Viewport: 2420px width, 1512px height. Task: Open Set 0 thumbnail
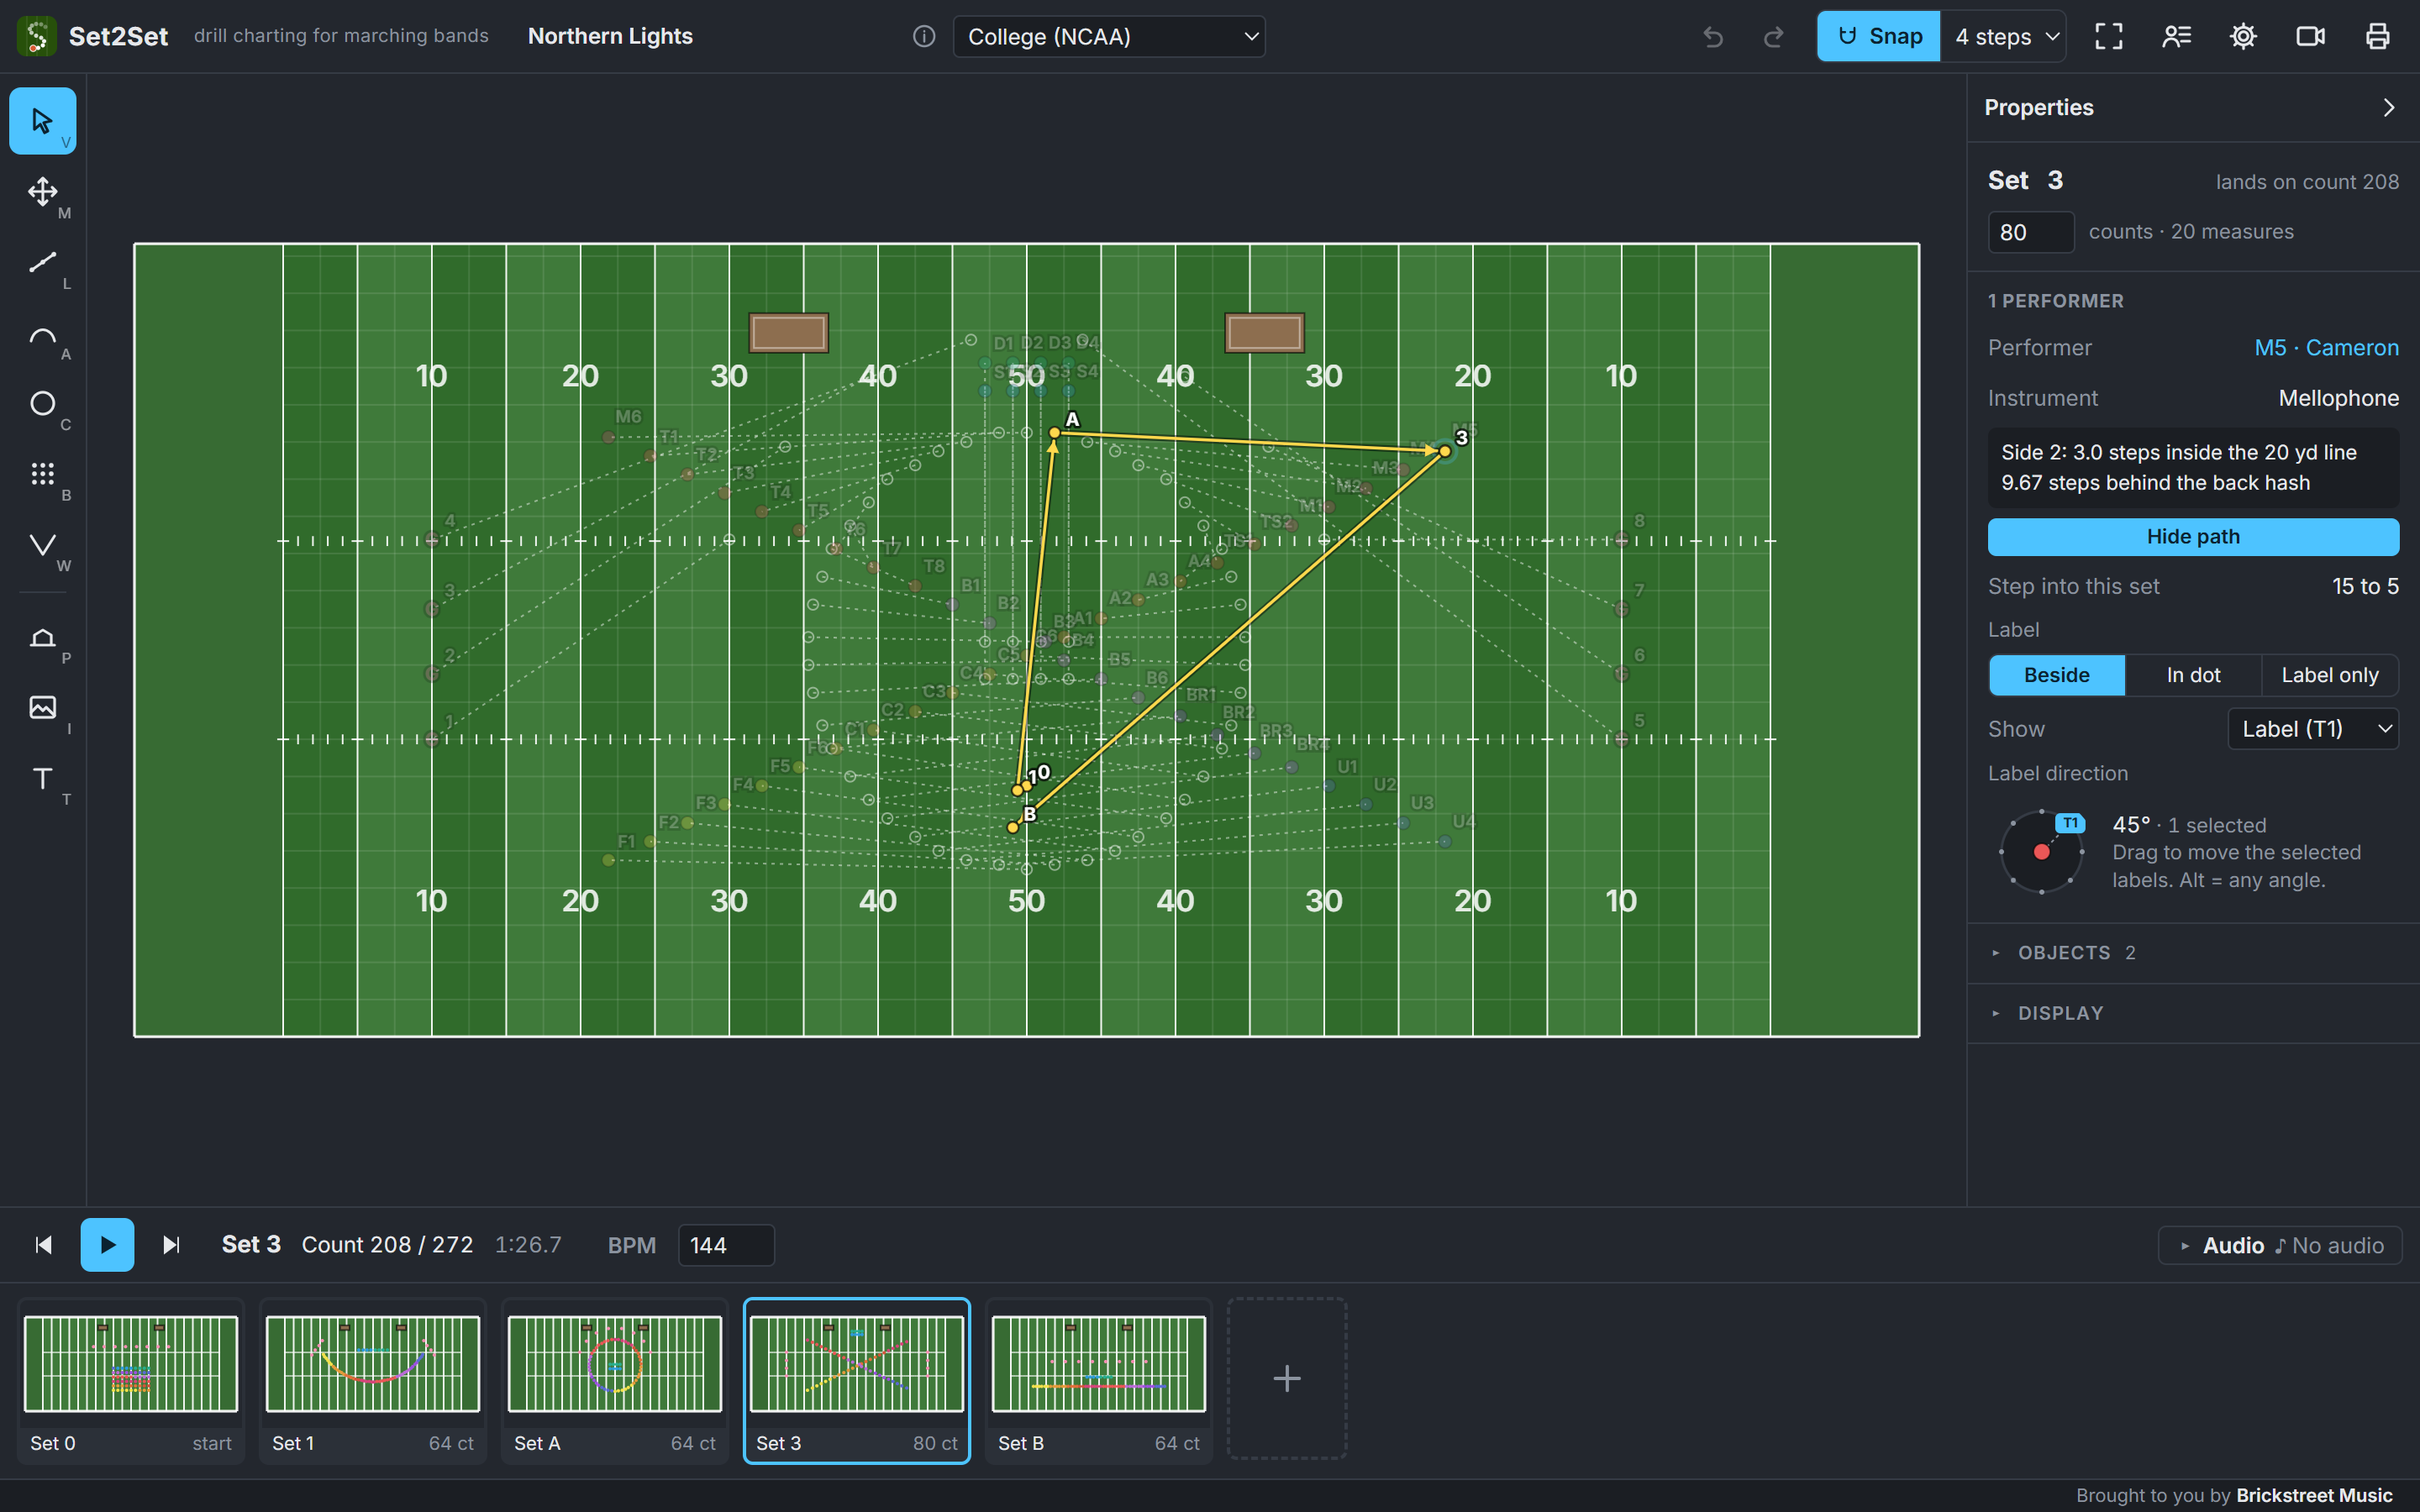(x=131, y=1381)
